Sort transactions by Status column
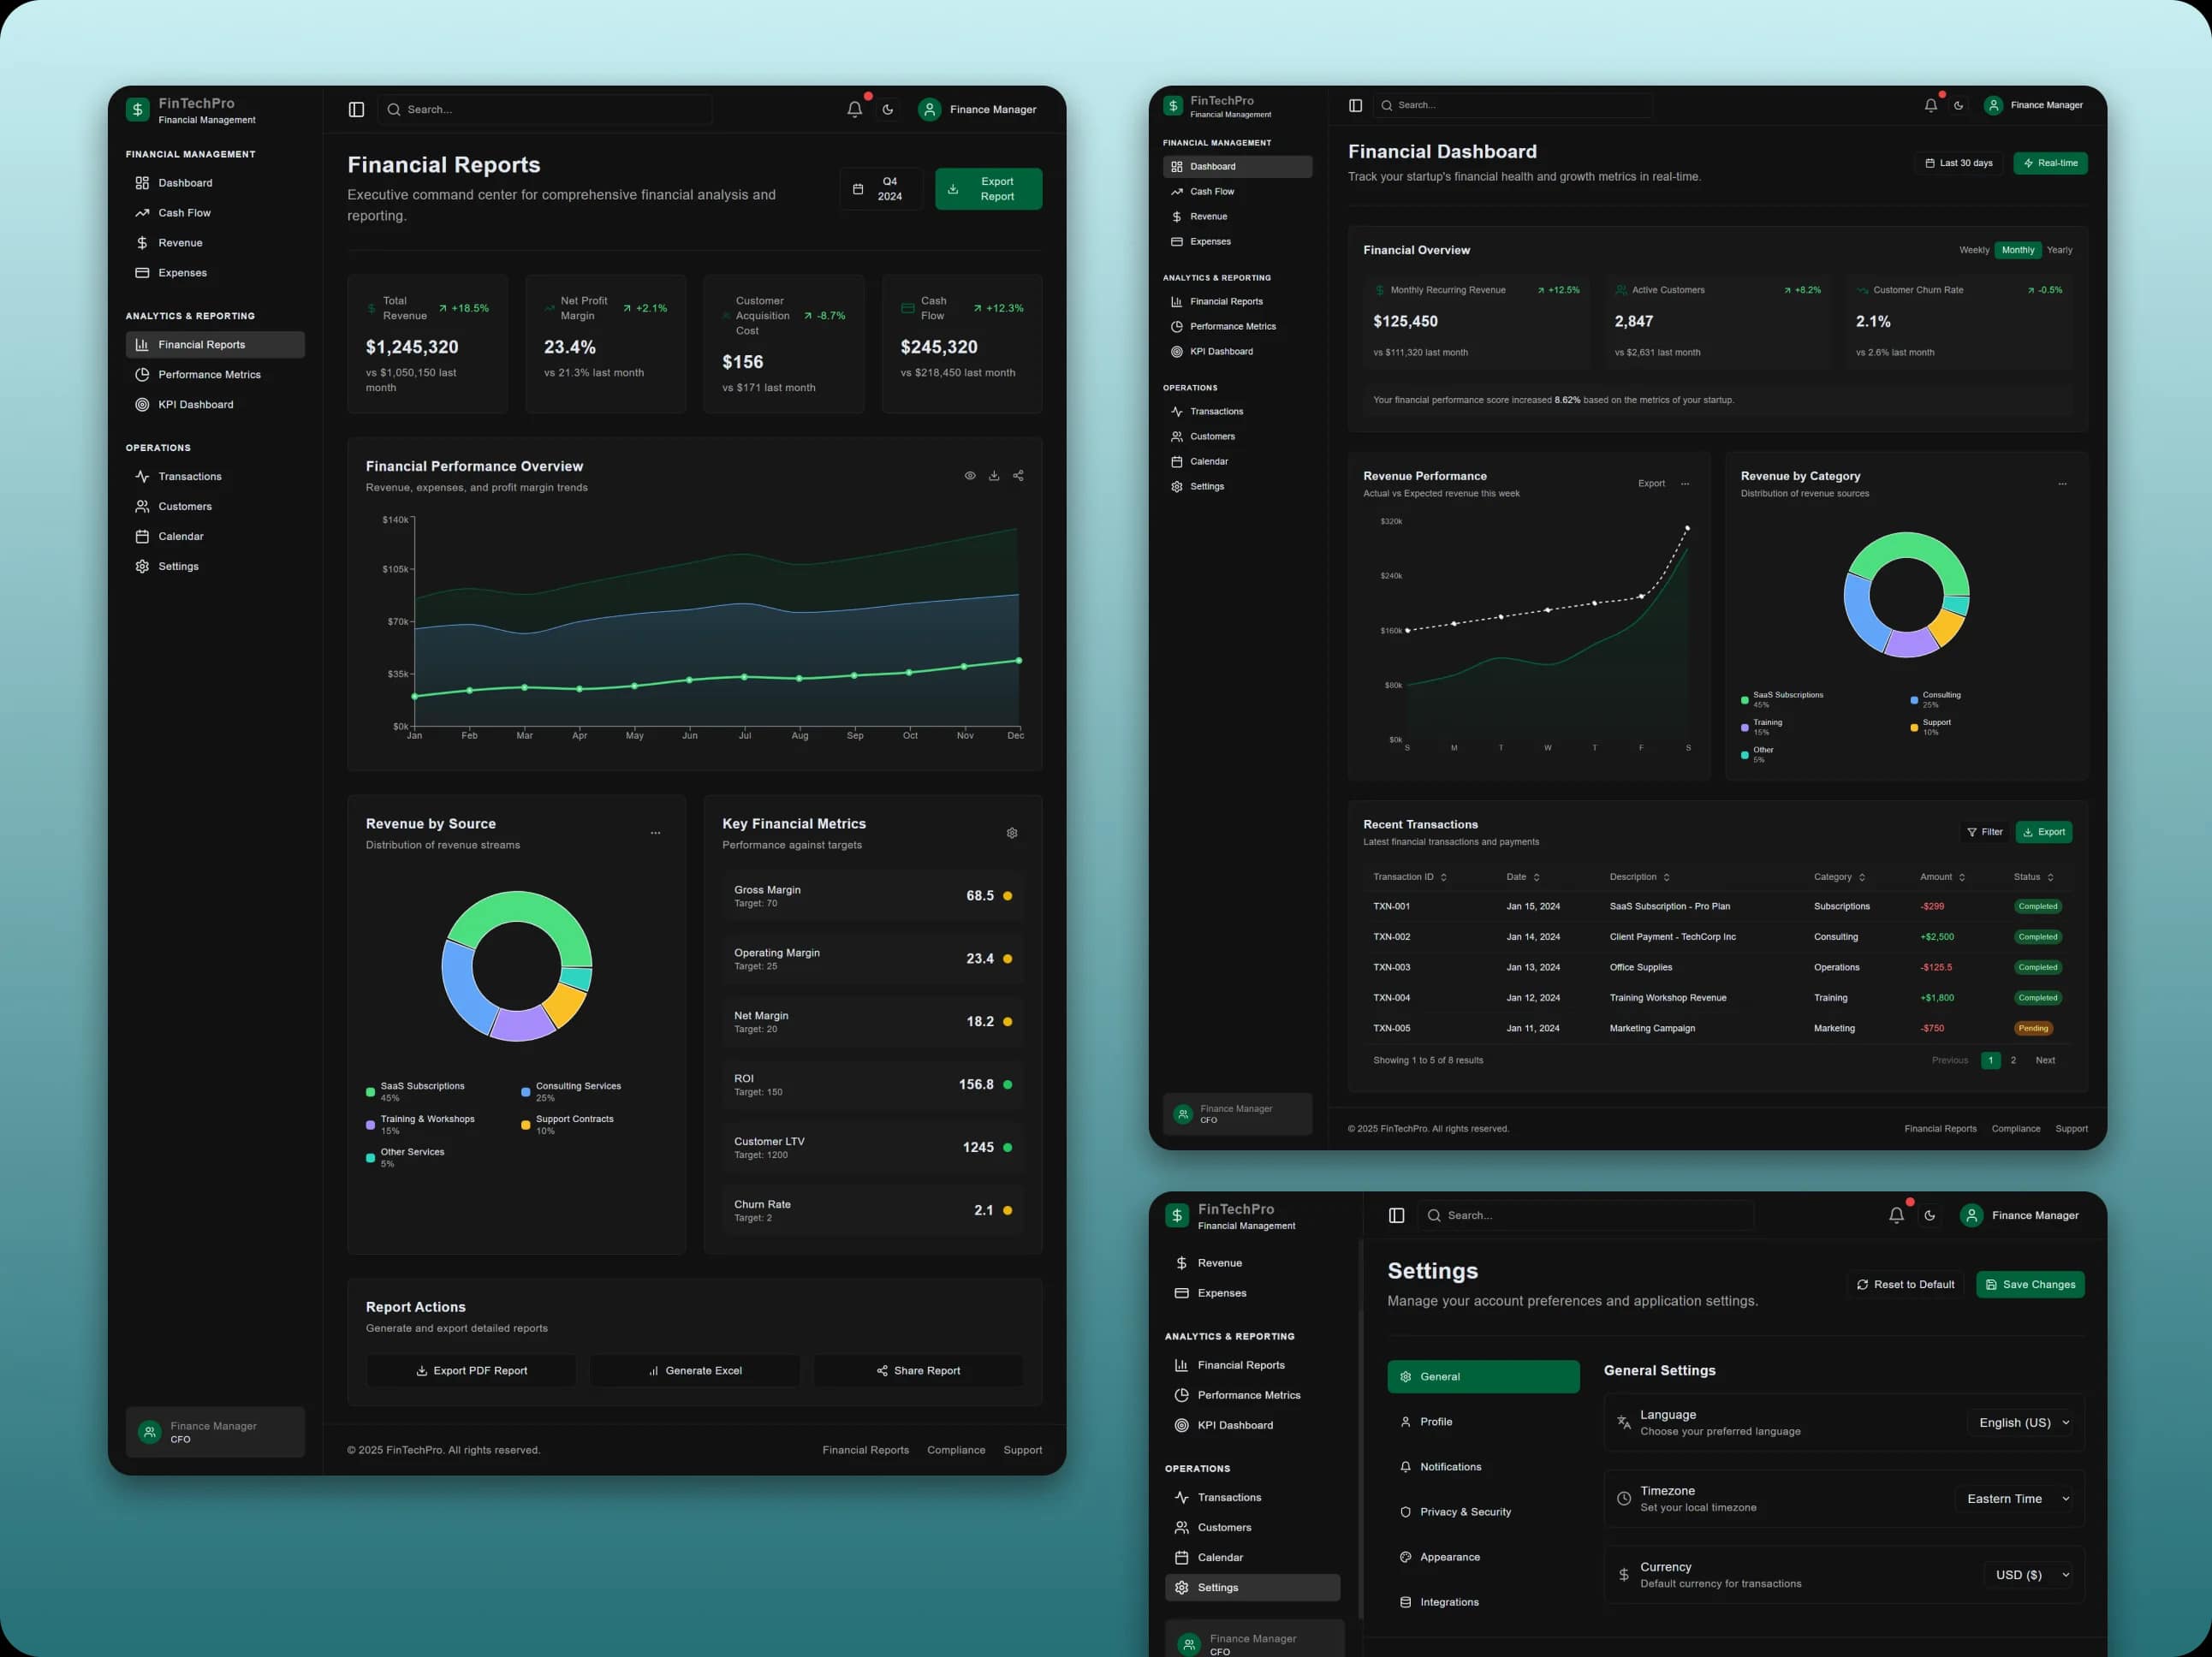The width and height of the screenshot is (2212, 1657). (2034, 877)
